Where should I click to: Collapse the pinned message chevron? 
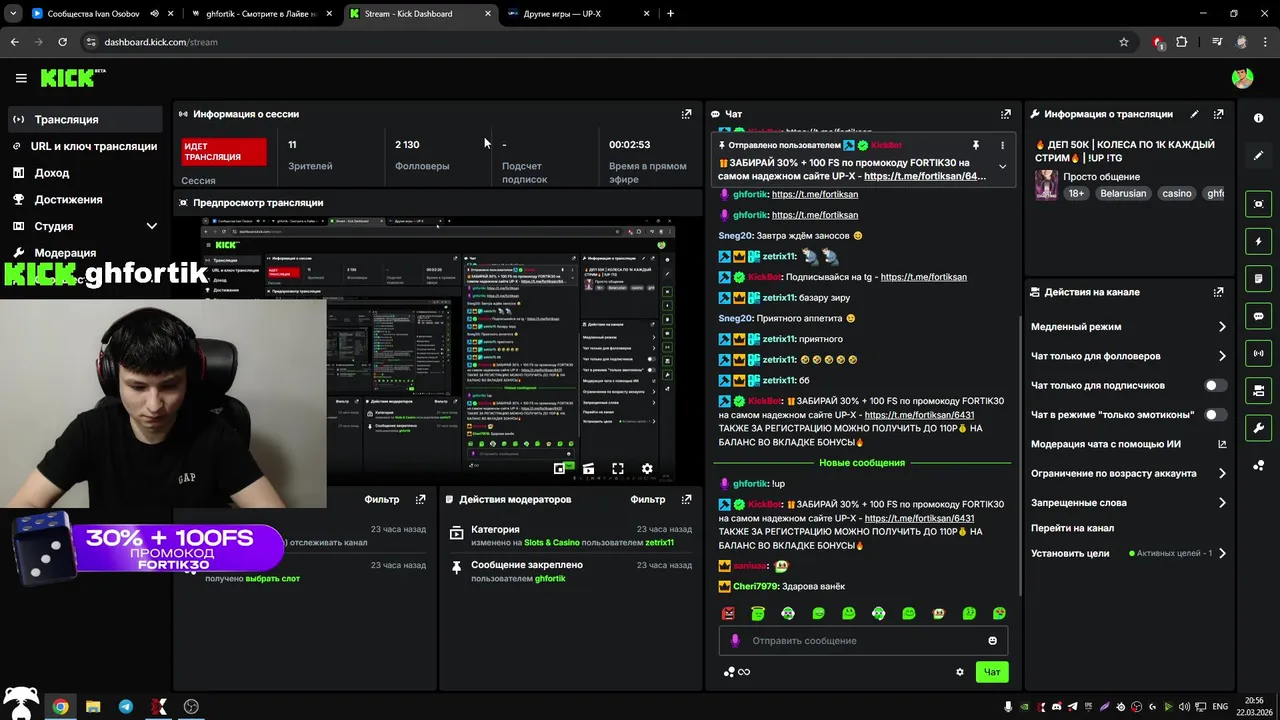(1002, 167)
